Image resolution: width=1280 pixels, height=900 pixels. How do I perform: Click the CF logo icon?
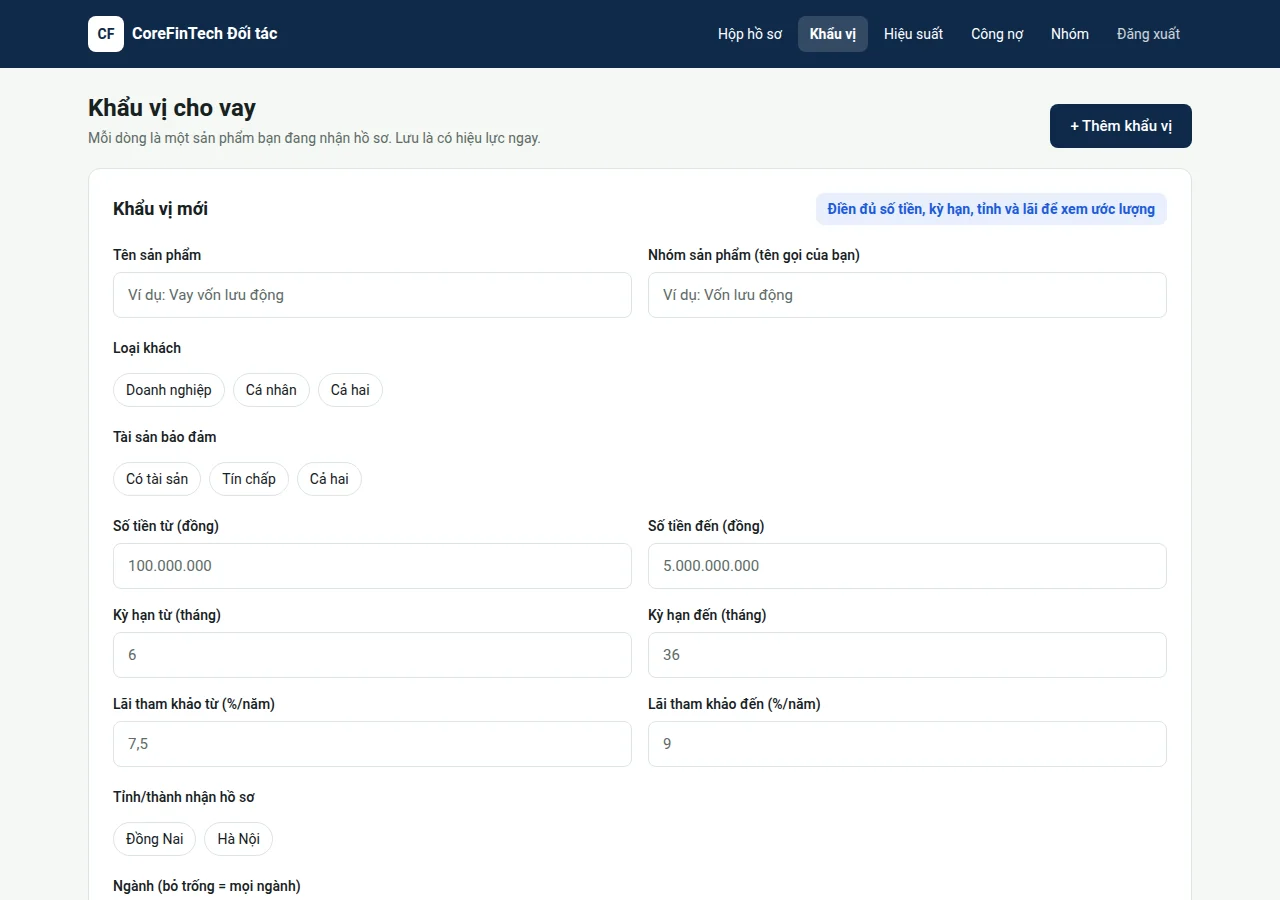tap(106, 34)
